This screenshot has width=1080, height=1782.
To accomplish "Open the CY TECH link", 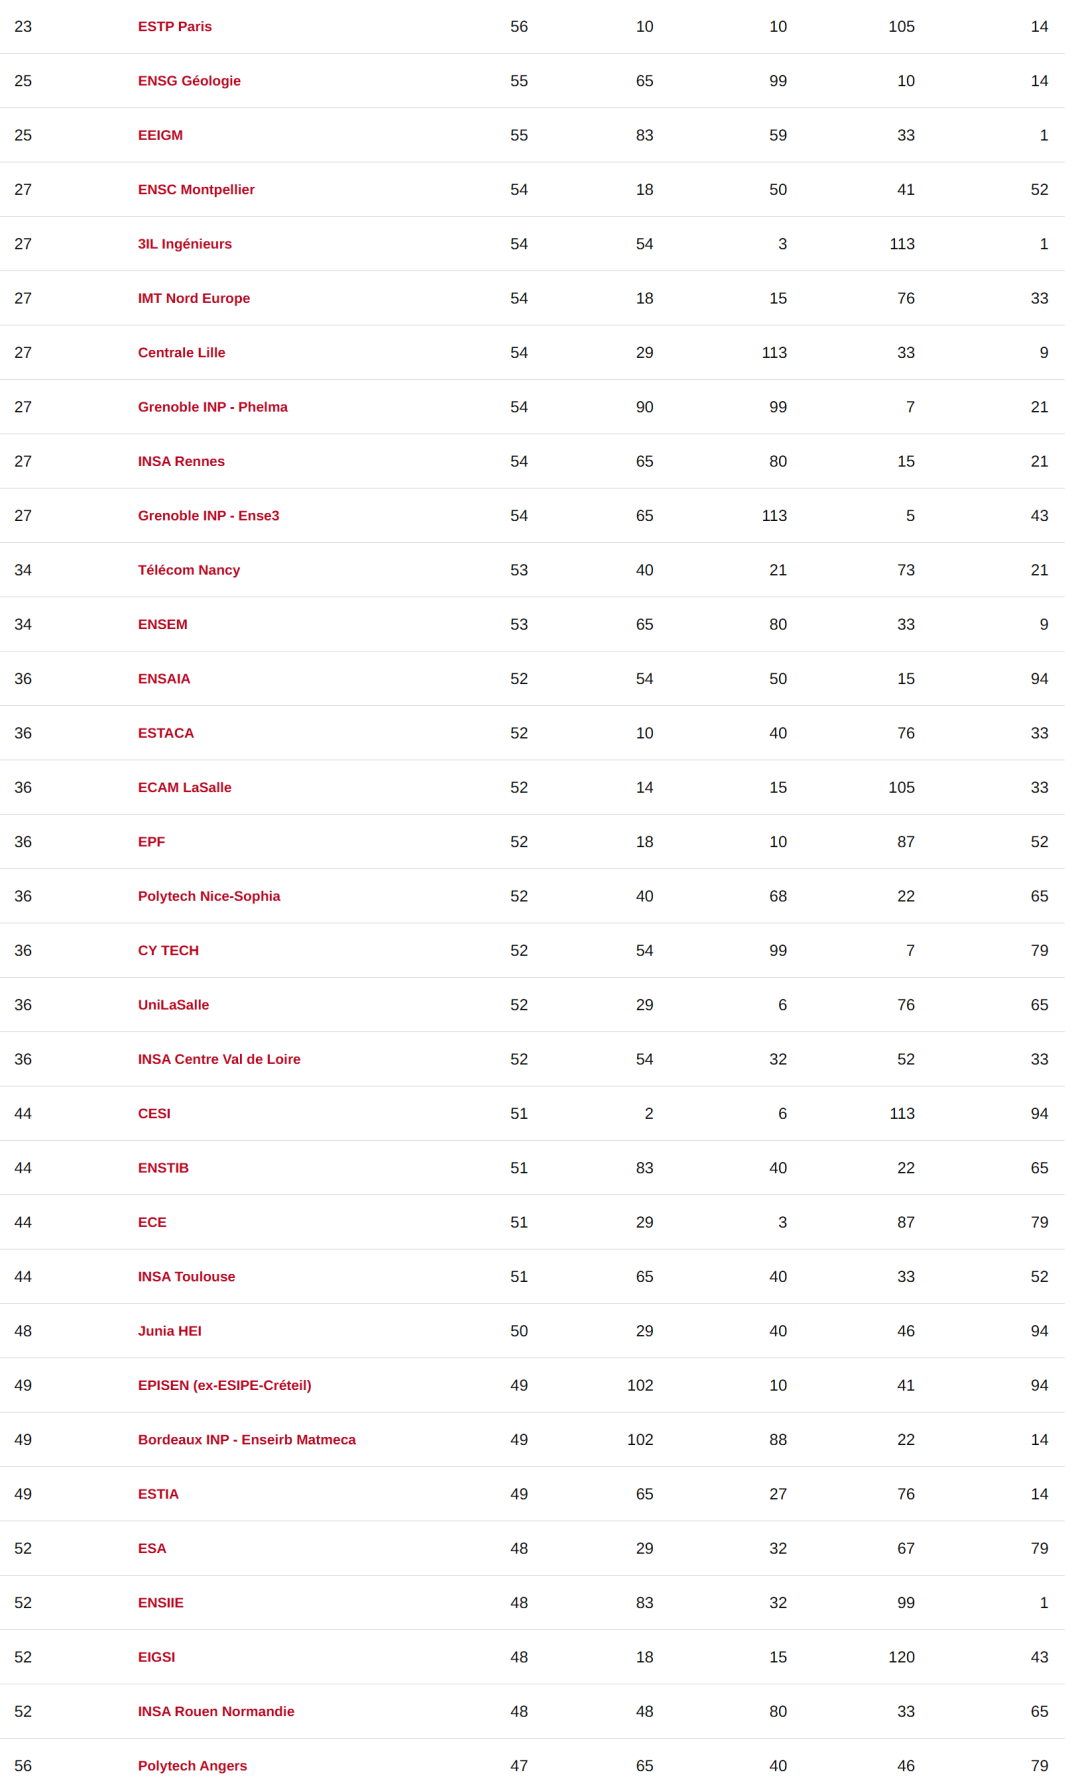I will [168, 951].
